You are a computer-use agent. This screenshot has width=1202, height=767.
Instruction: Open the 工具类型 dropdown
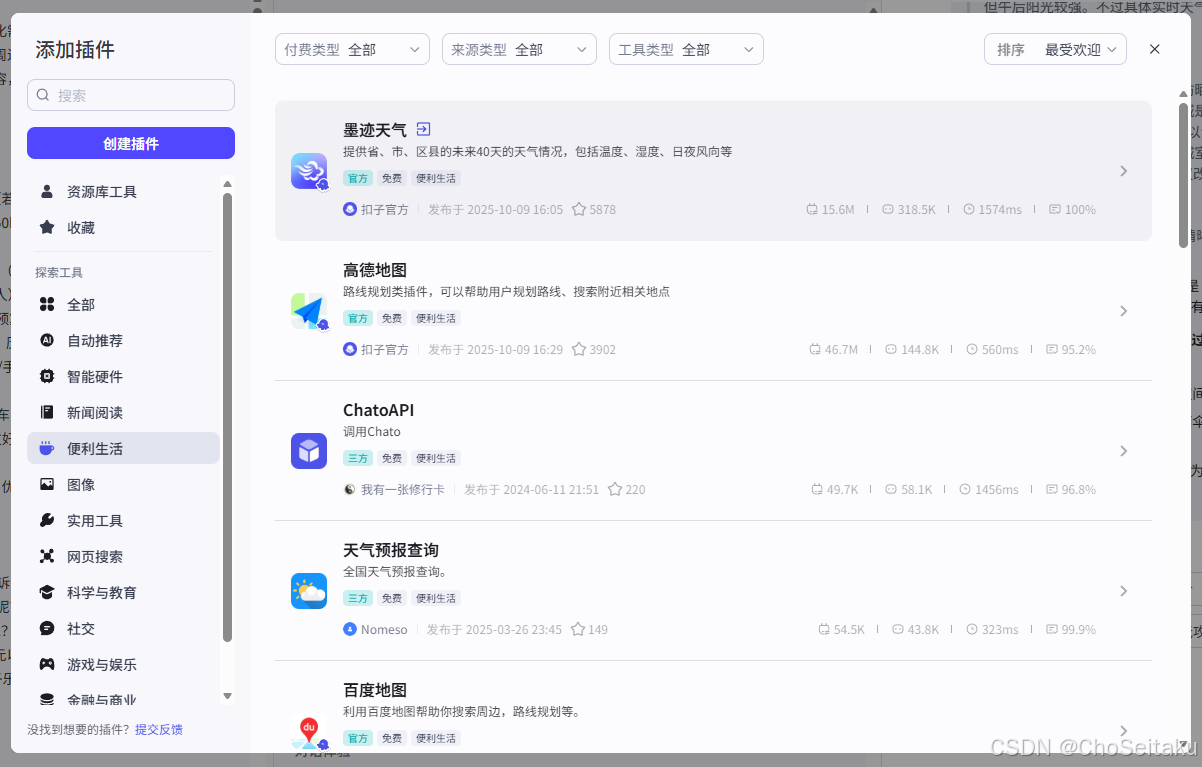686,49
